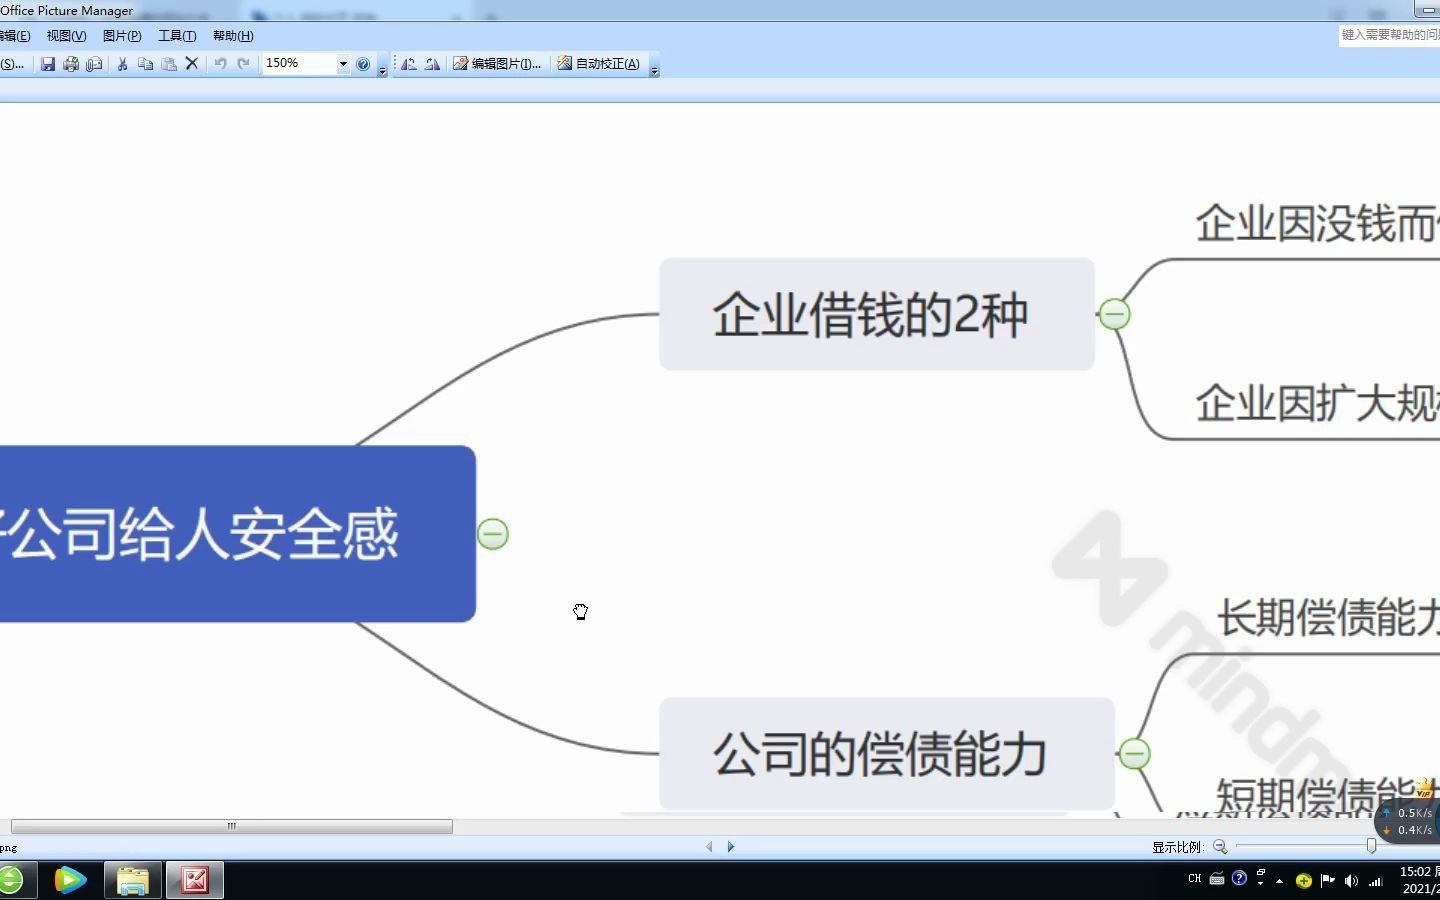Click the 长期偿债能力 sub-branch text

pos(1328,618)
